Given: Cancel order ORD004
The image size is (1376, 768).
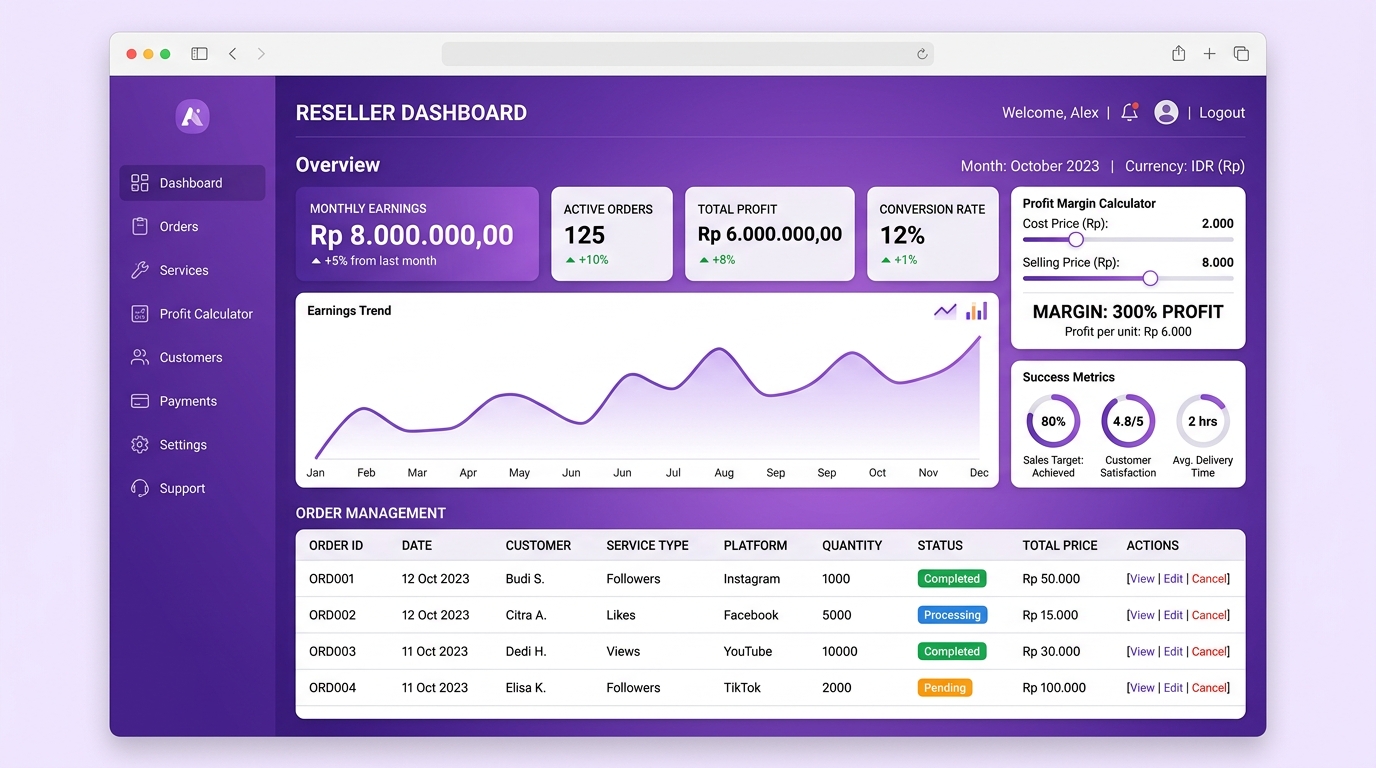Looking at the screenshot, I should 1209,688.
